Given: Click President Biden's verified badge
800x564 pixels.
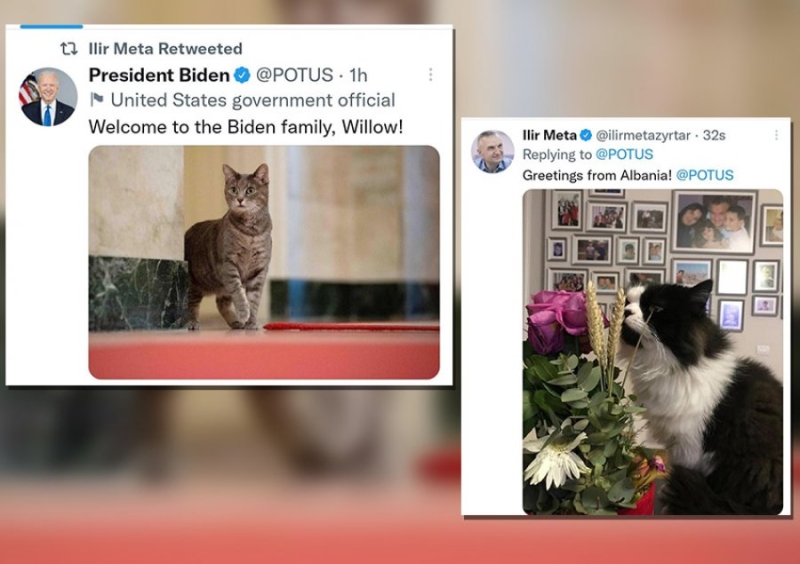Looking at the screenshot, I should click(242, 75).
